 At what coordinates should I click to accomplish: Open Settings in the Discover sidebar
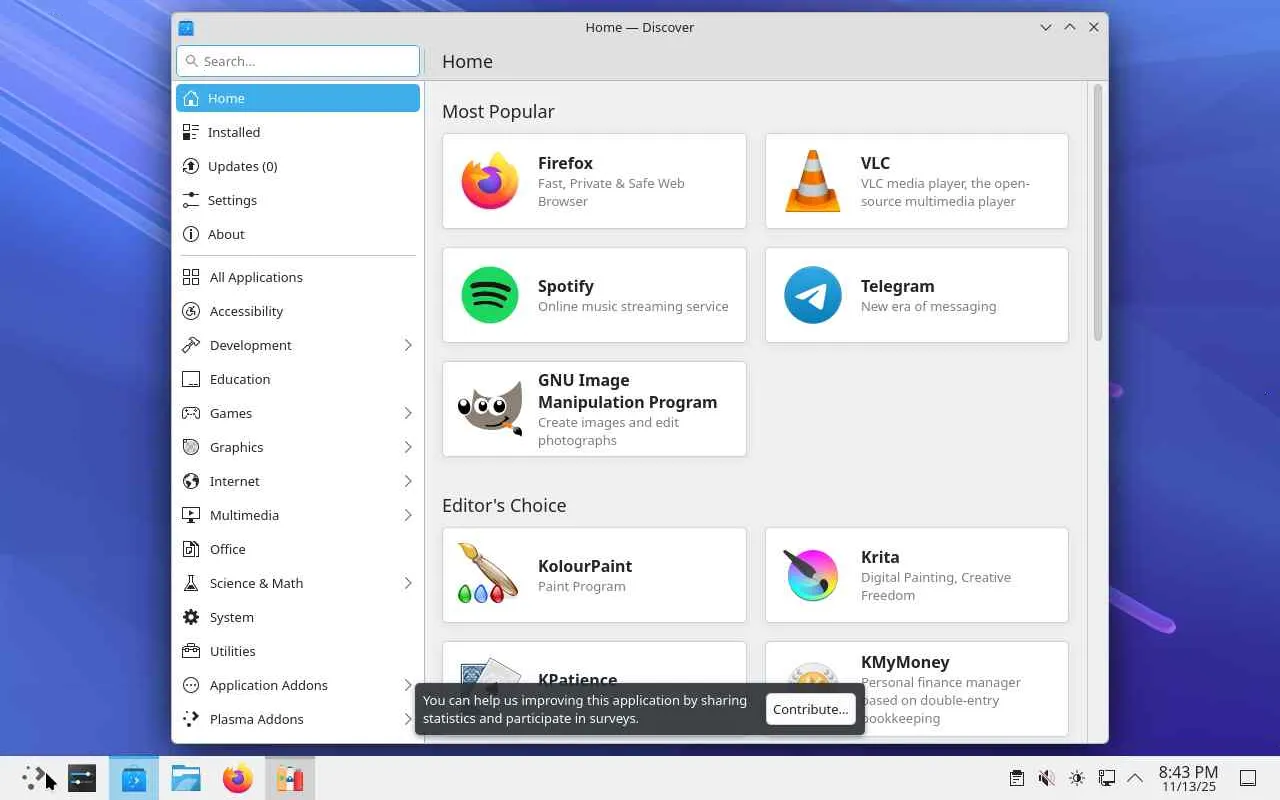tap(298, 200)
